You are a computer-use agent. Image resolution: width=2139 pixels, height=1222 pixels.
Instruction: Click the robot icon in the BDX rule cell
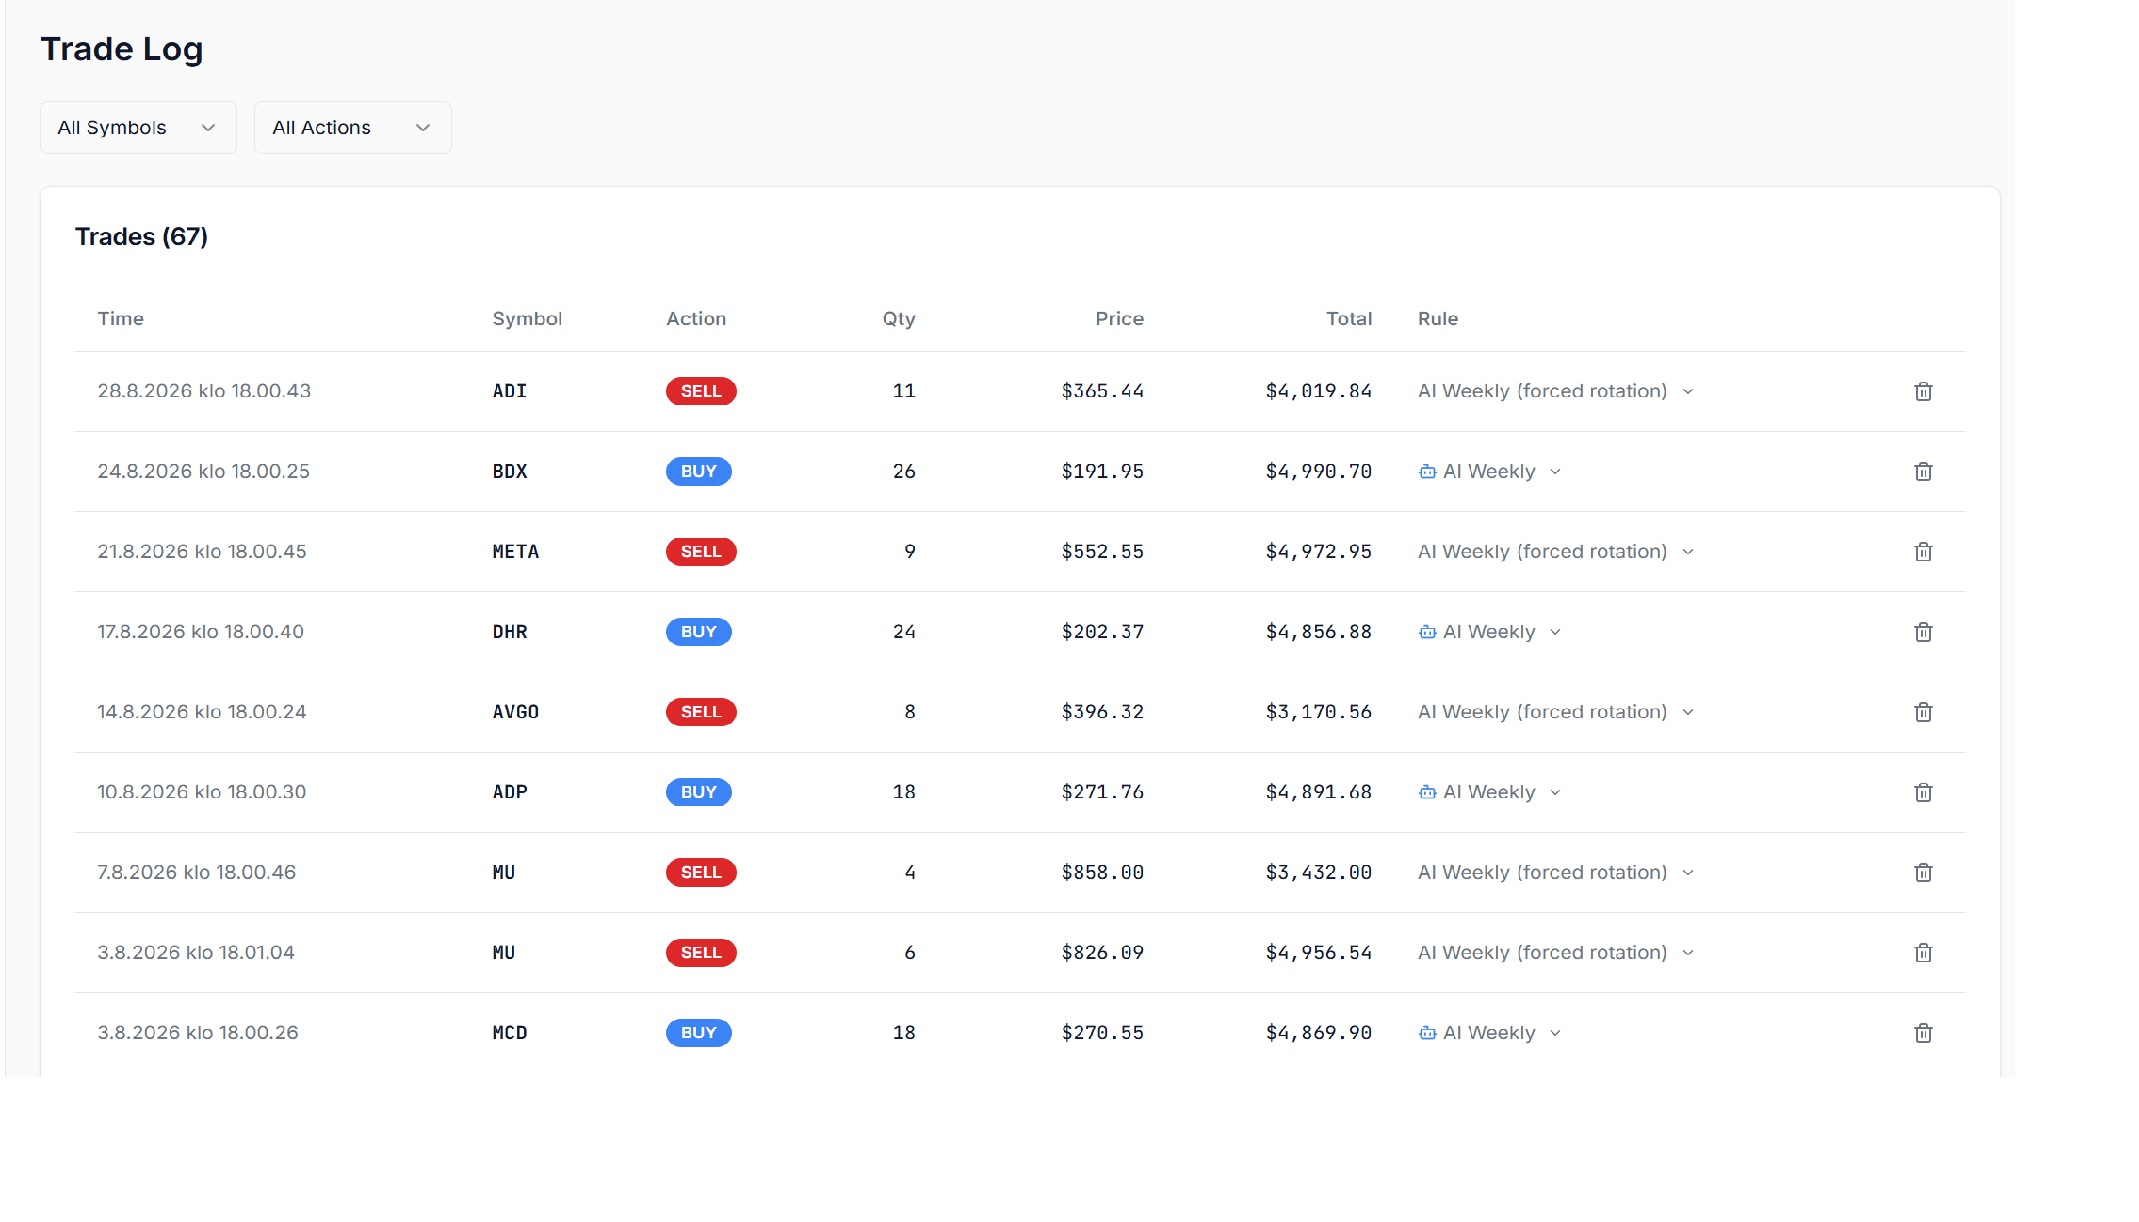[1427, 471]
